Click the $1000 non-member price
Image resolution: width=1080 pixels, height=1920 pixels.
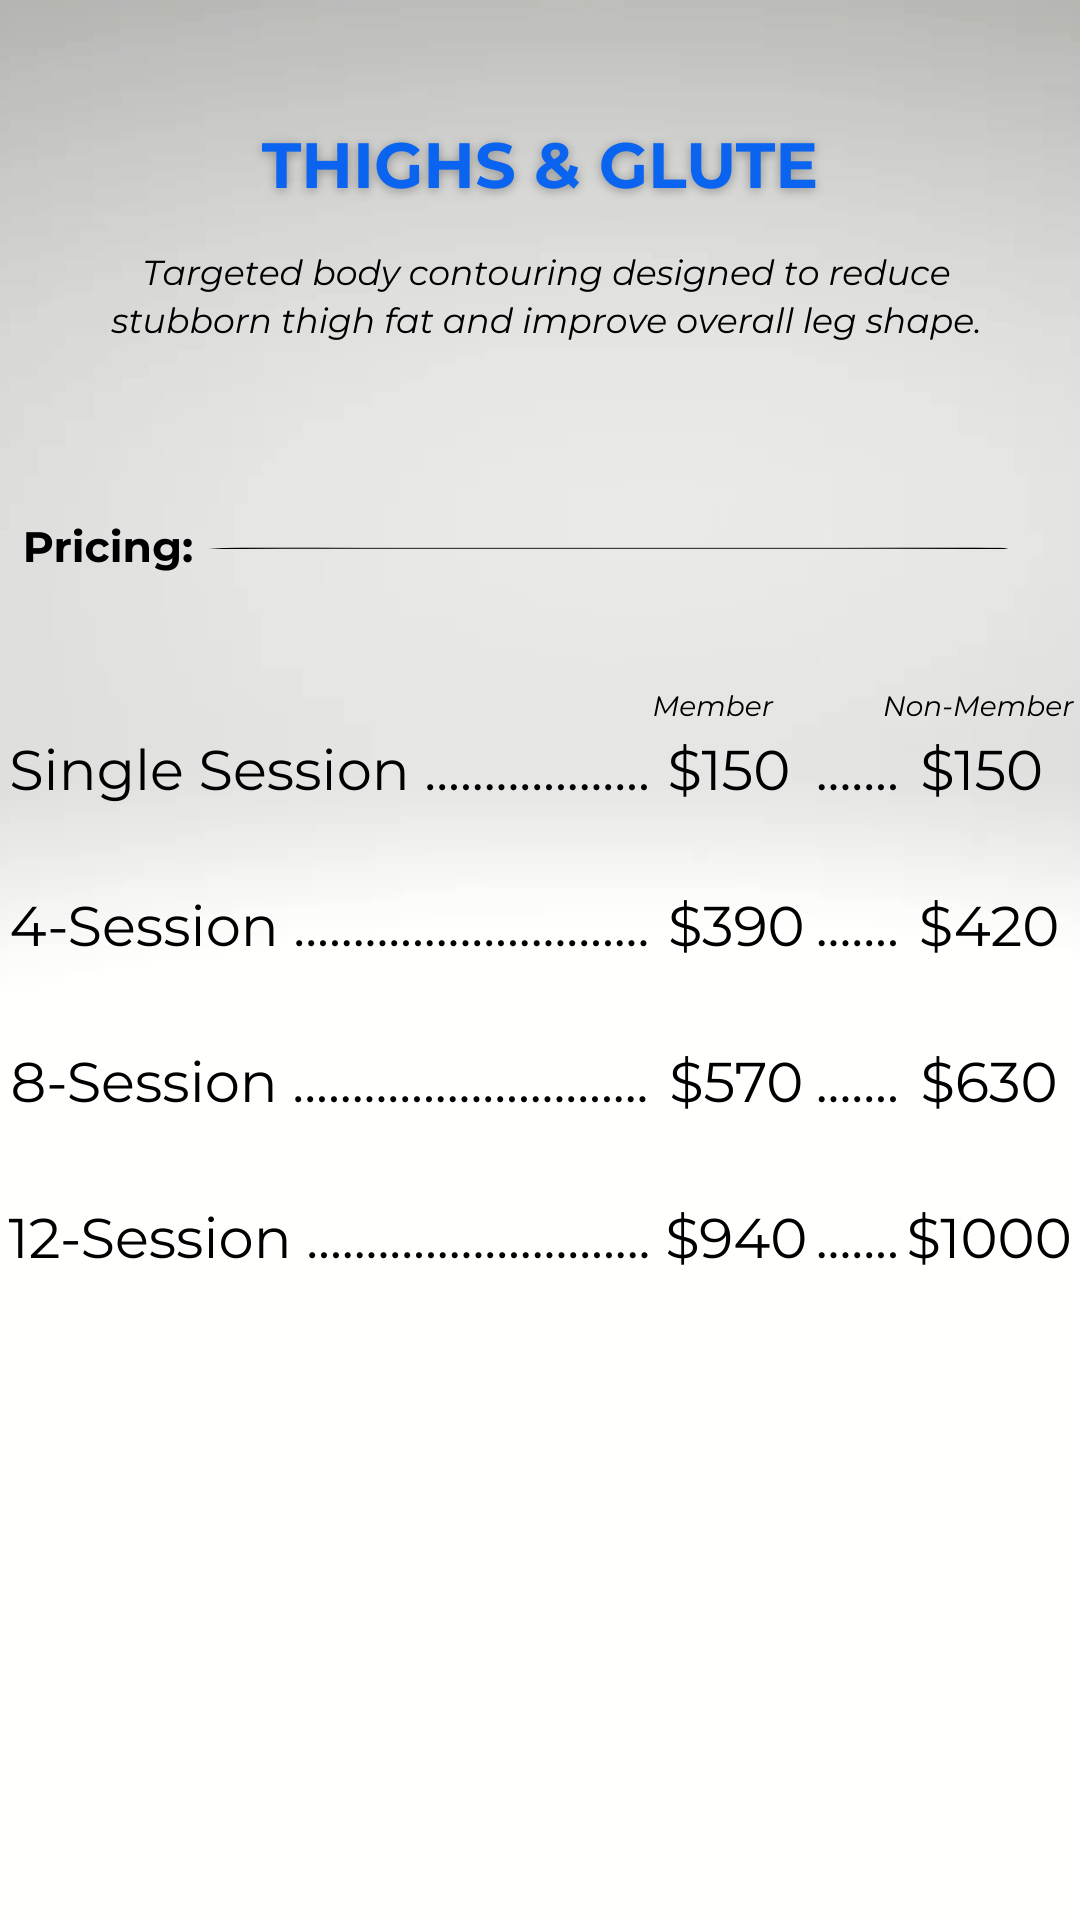click(x=989, y=1239)
